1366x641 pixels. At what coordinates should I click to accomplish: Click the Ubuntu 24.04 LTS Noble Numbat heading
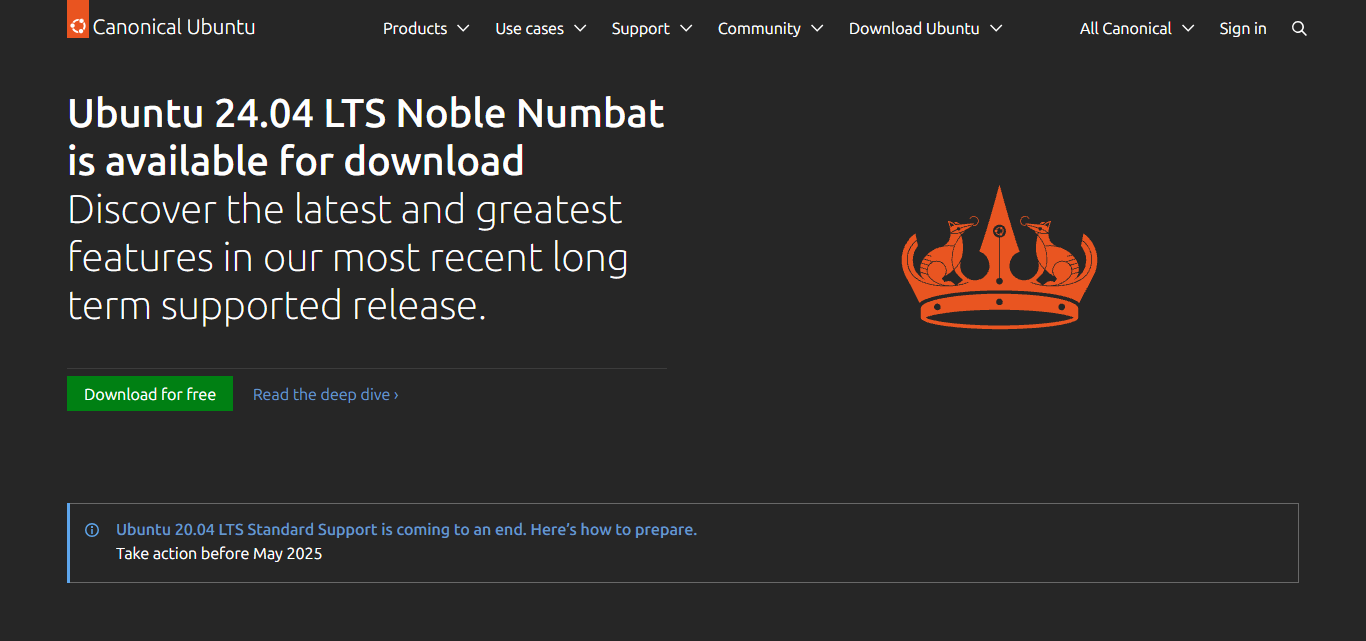(x=366, y=137)
